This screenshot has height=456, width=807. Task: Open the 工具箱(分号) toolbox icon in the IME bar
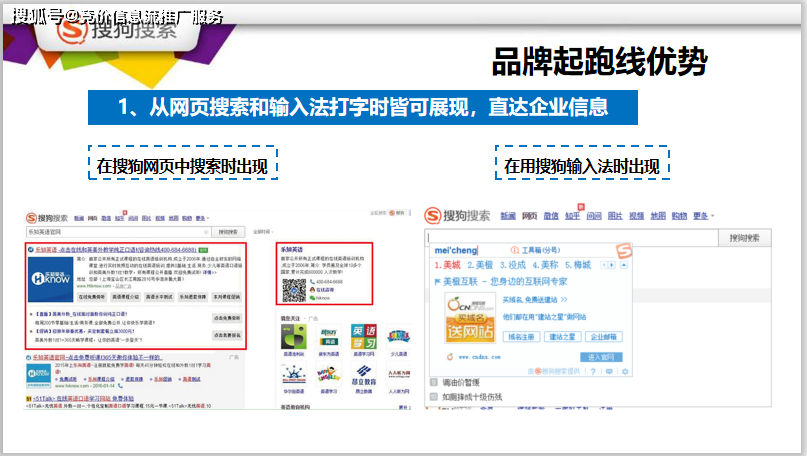[x=514, y=250]
